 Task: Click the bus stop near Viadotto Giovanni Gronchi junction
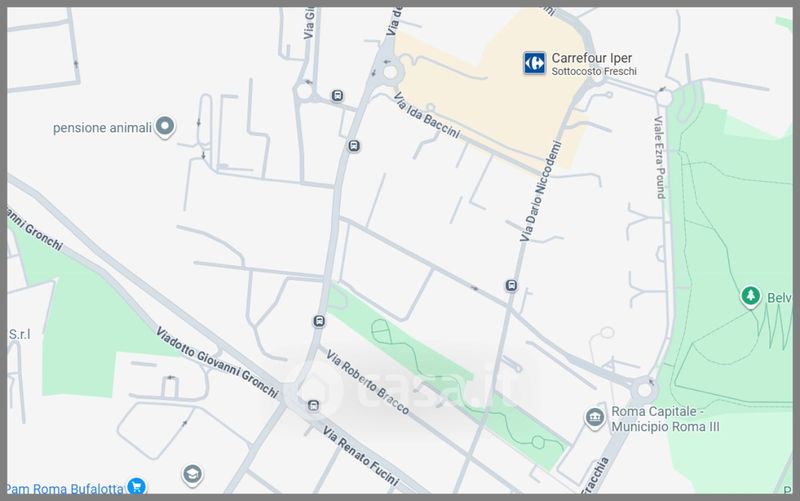tap(313, 406)
